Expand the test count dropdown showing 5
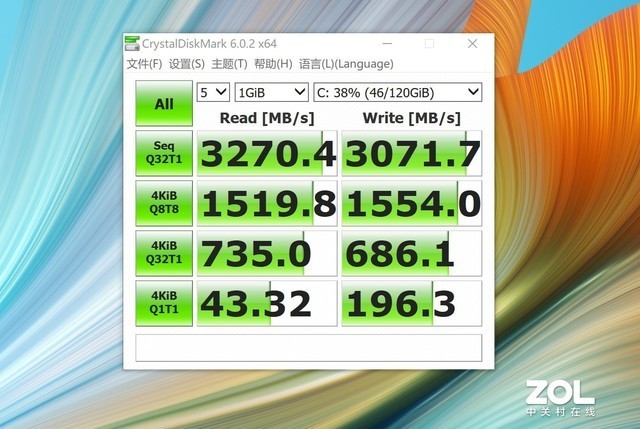Image resolution: width=640 pixels, height=429 pixels. tap(213, 92)
